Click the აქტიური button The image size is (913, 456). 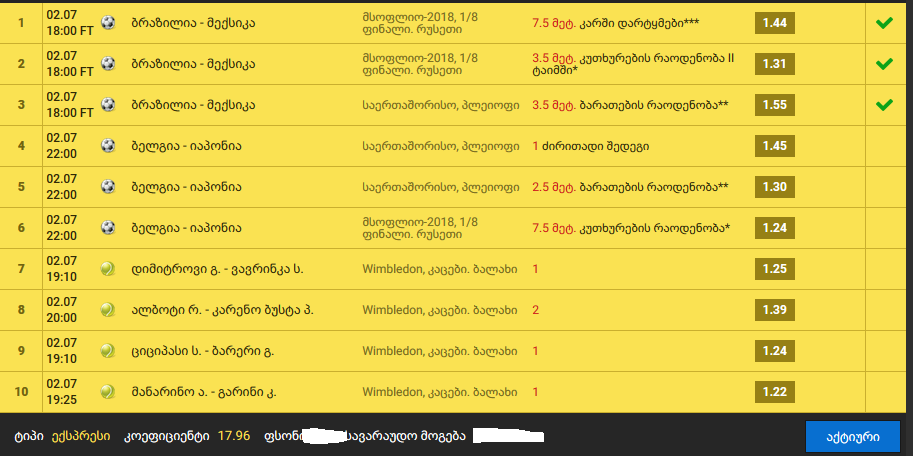[852, 437]
